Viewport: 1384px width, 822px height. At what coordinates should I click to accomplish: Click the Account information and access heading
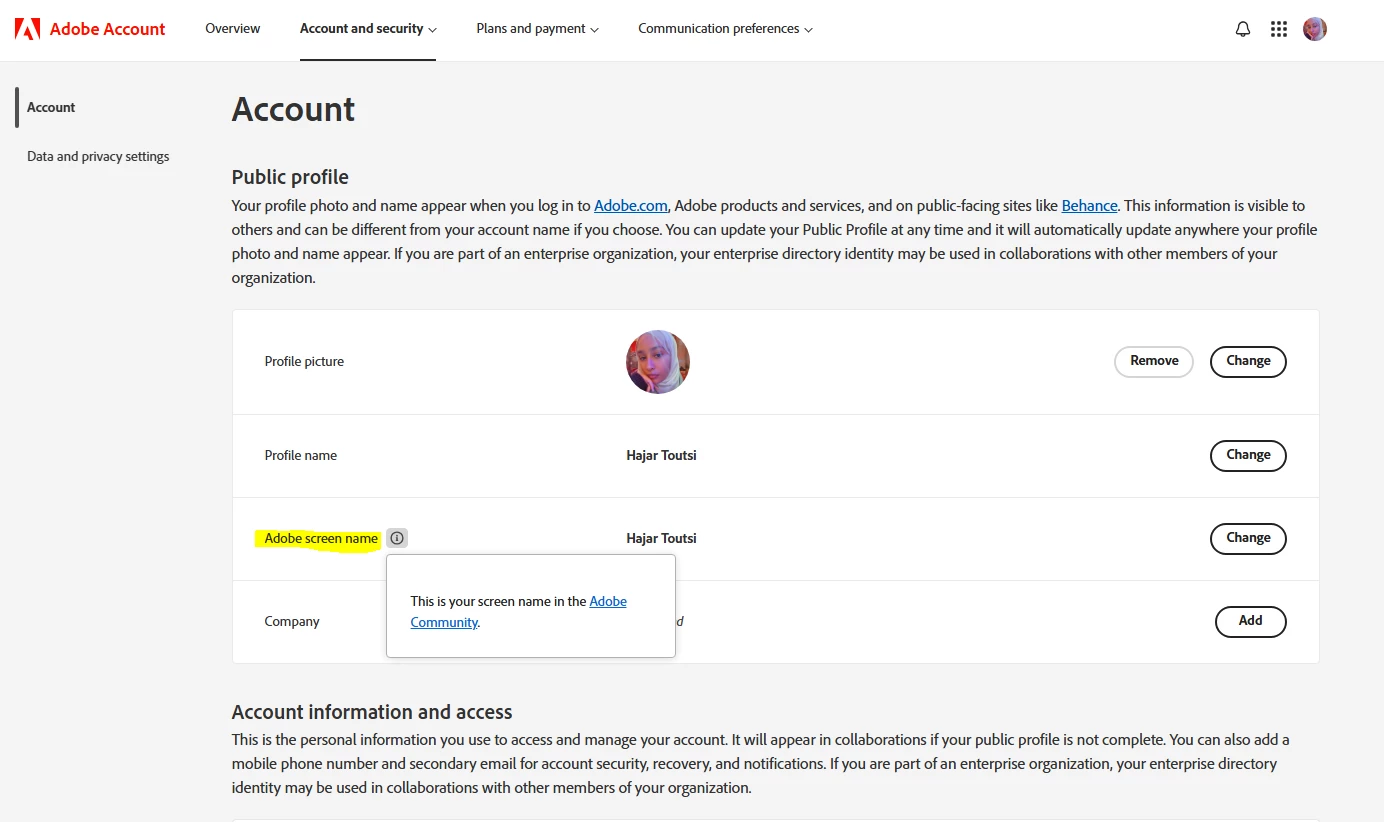pos(372,712)
